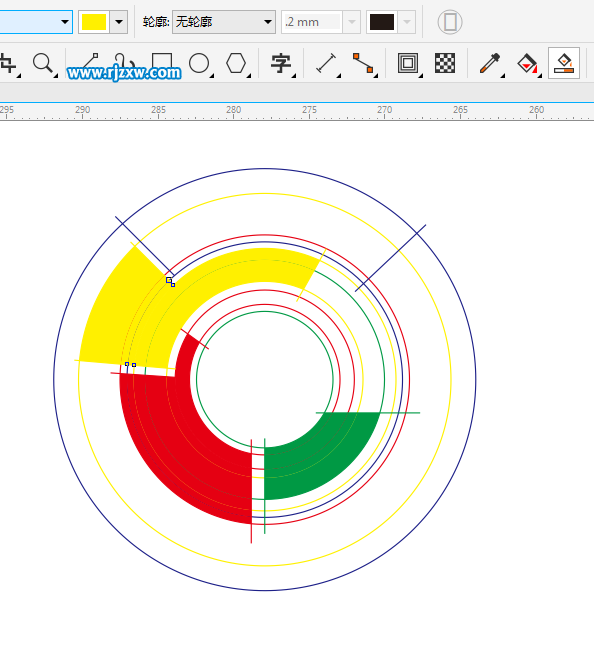Select the Crop tool

coord(8,64)
